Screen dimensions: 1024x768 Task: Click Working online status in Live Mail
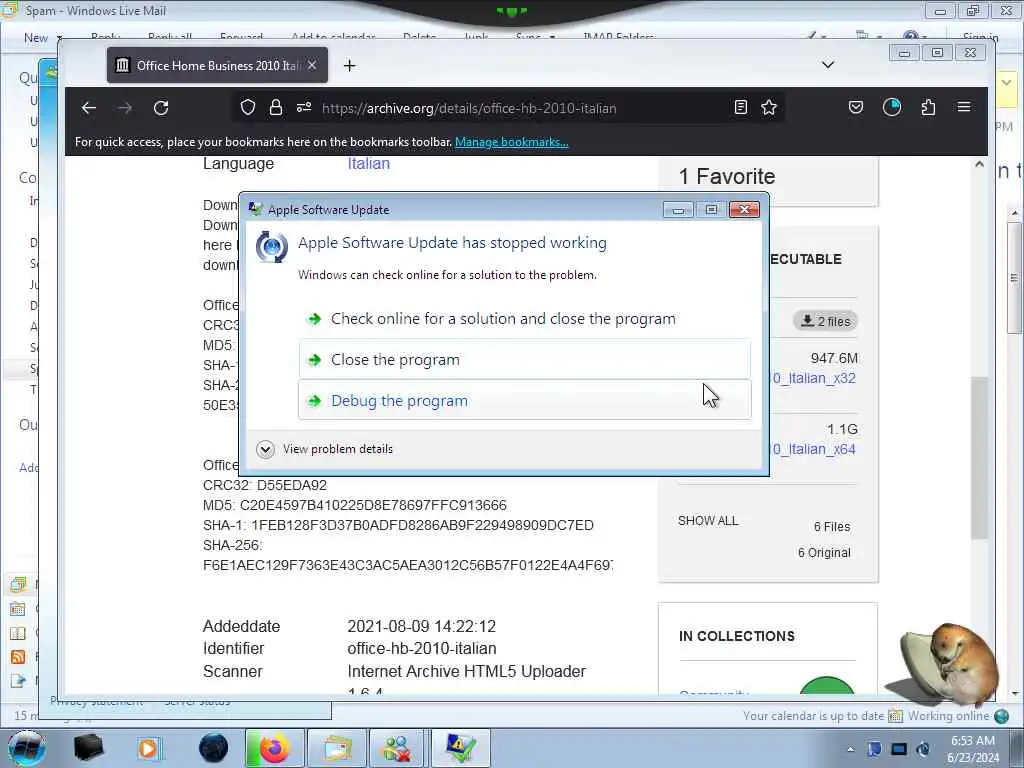948,716
